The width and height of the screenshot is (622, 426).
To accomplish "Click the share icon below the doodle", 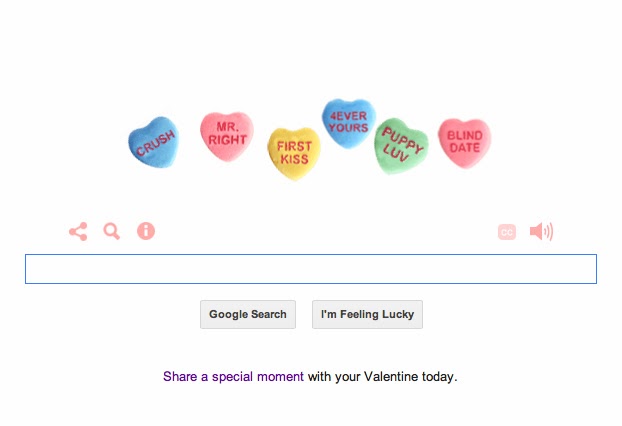I will [x=78, y=232].
